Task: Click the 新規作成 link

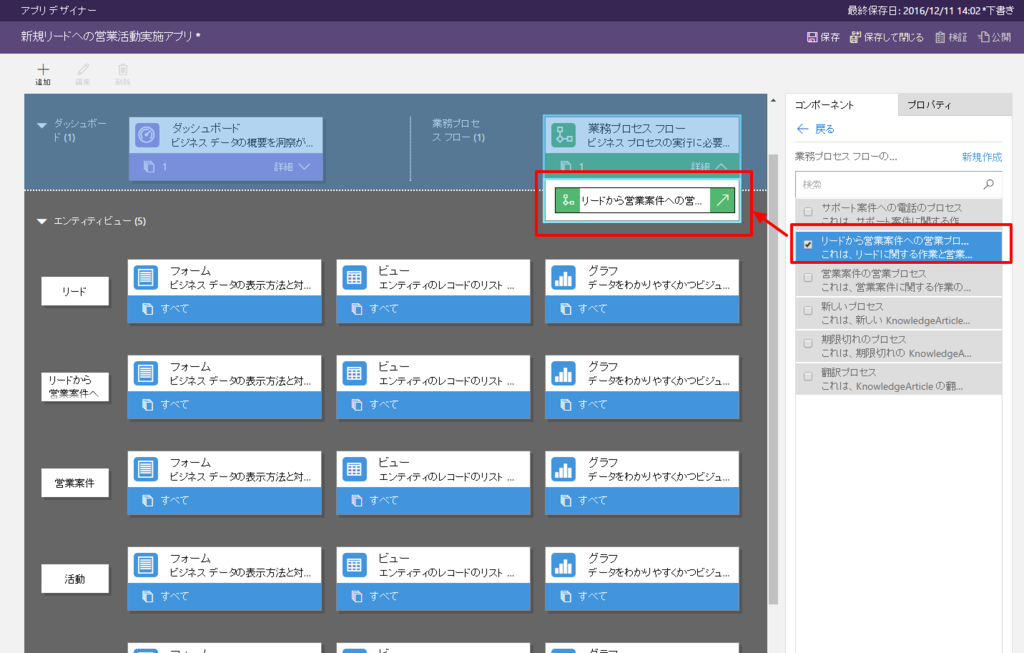Action: (982, 157)
